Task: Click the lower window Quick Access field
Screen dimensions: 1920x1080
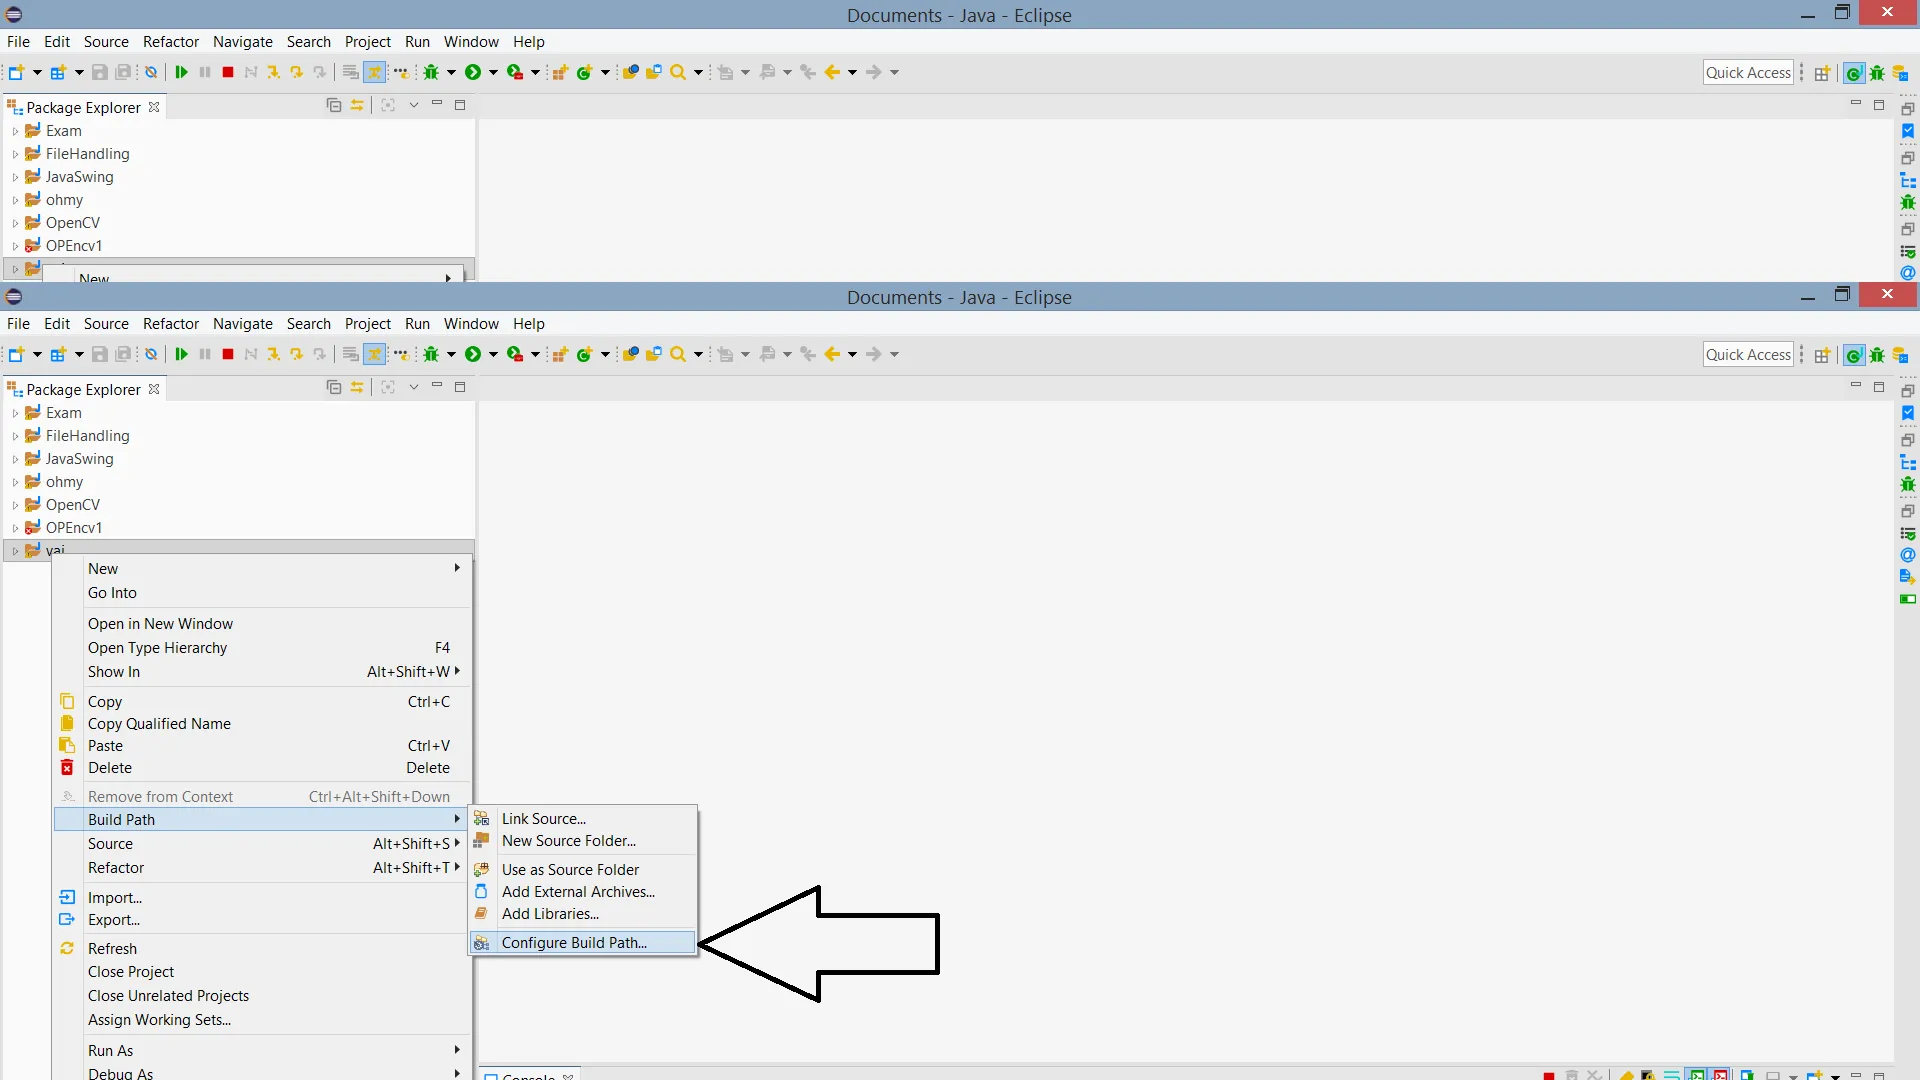Action: (1747, 354)
